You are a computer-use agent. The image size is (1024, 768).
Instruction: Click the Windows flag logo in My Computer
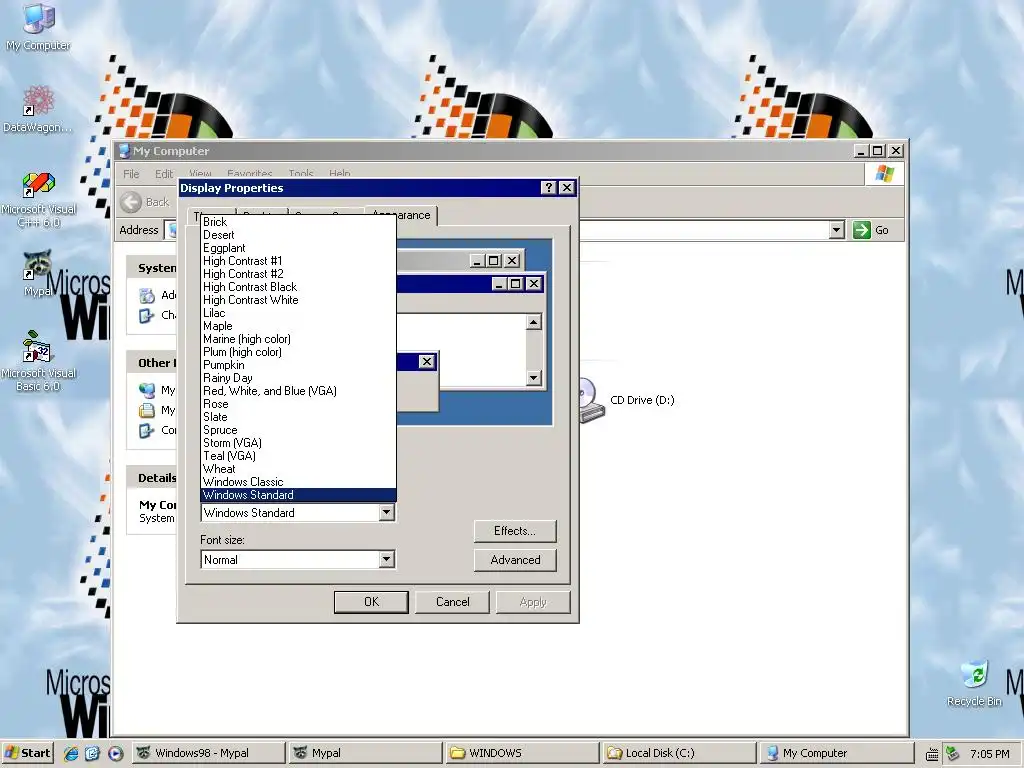point(885,174)
